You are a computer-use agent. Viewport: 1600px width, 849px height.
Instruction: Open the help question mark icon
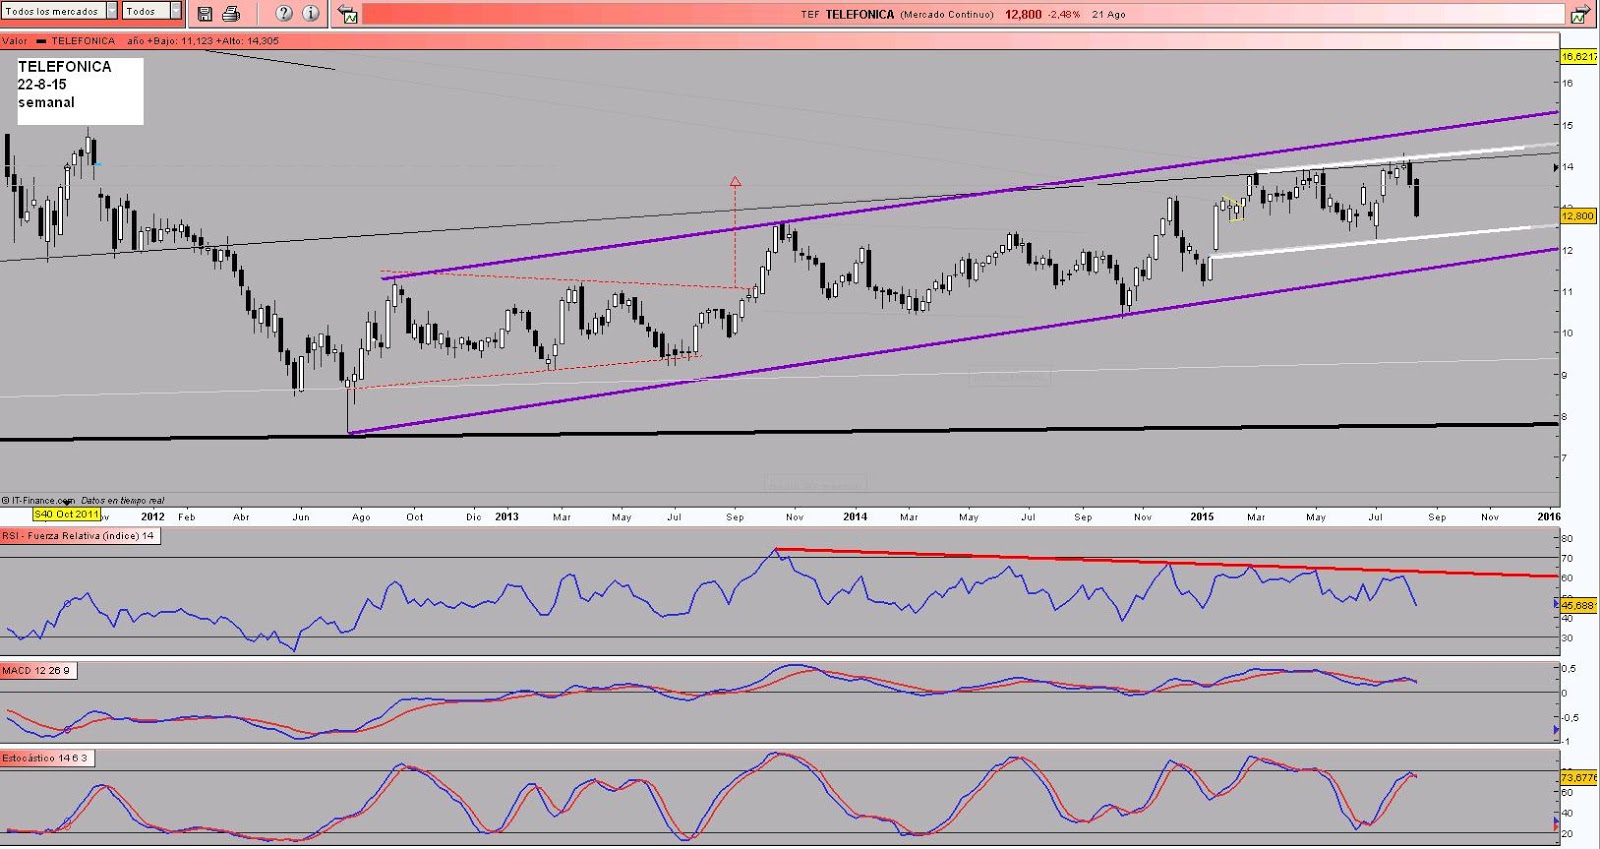pos(284,13)
